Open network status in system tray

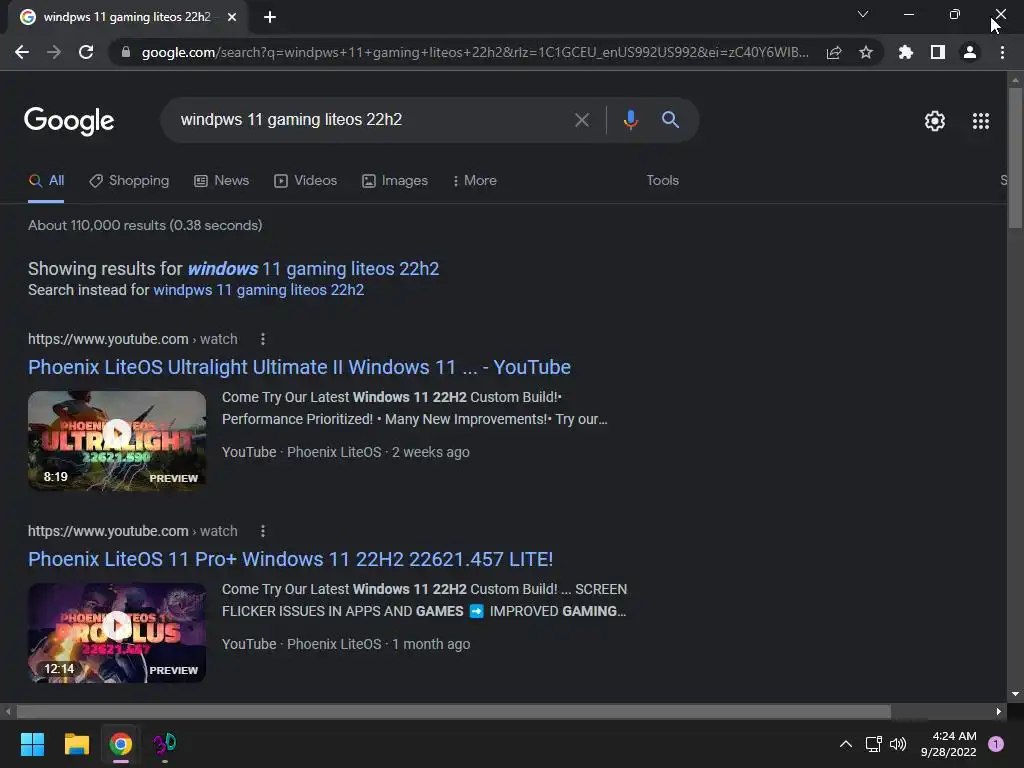(x=873, y=744)
